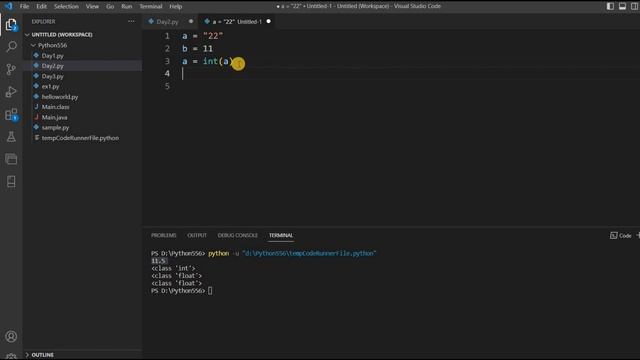Expand the OUTLINE section
Viewport: 640px width, 360px height.
pos(42,355)
